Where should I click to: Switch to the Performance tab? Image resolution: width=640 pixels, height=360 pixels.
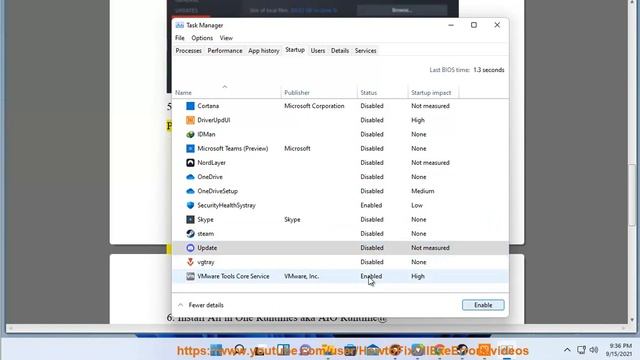[225, 51]
